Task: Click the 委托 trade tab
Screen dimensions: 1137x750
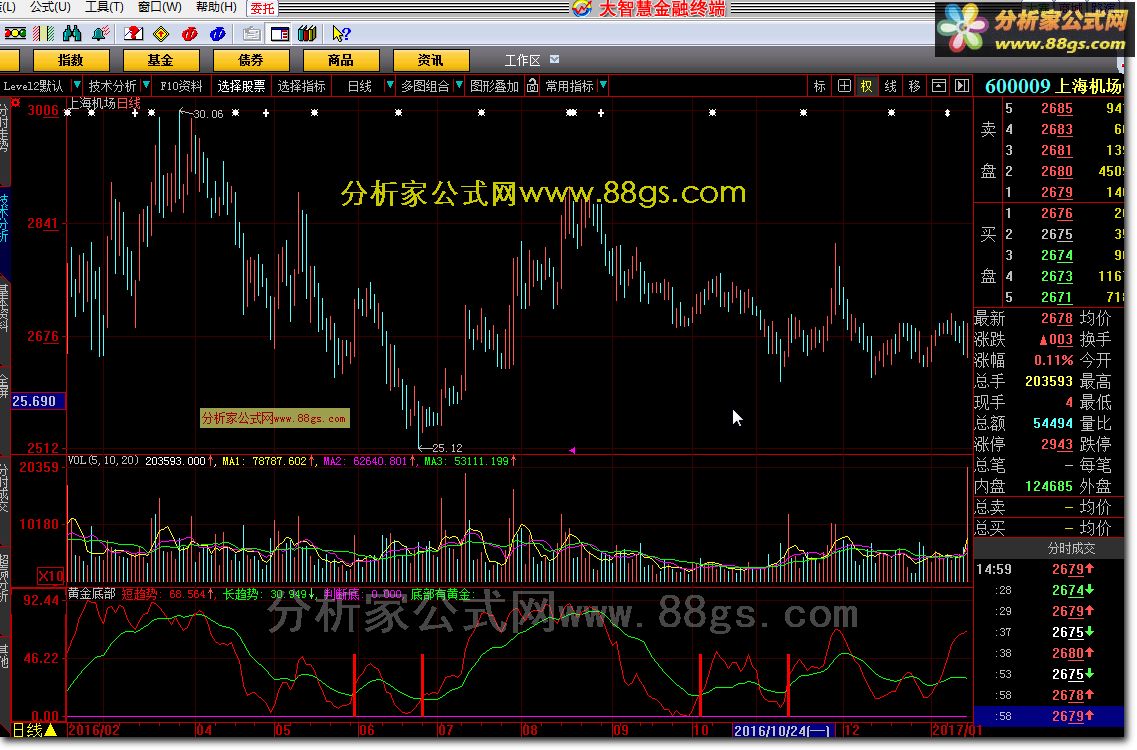Action: point(262,8)
